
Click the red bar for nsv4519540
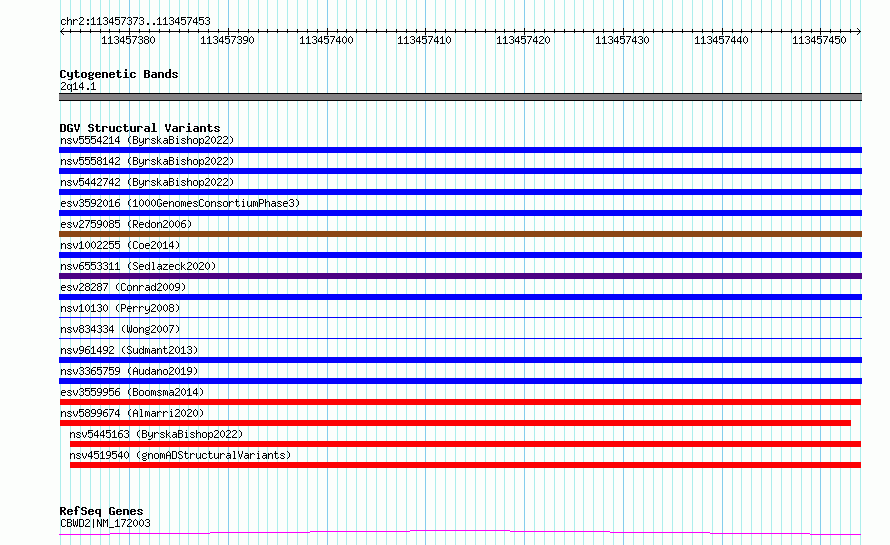(x=465, y=465)
